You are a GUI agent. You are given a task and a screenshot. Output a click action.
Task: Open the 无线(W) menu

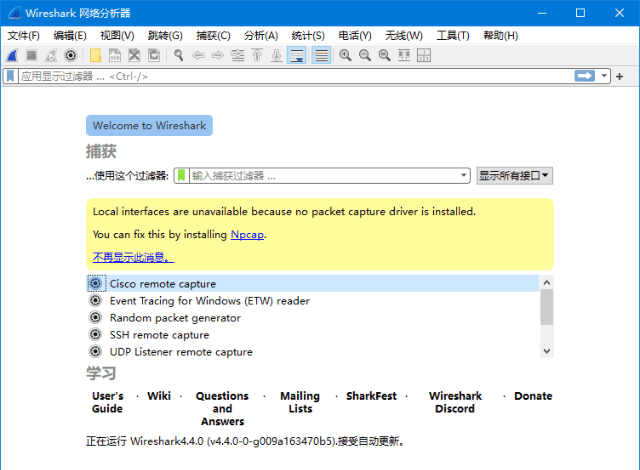click(404, 35)
